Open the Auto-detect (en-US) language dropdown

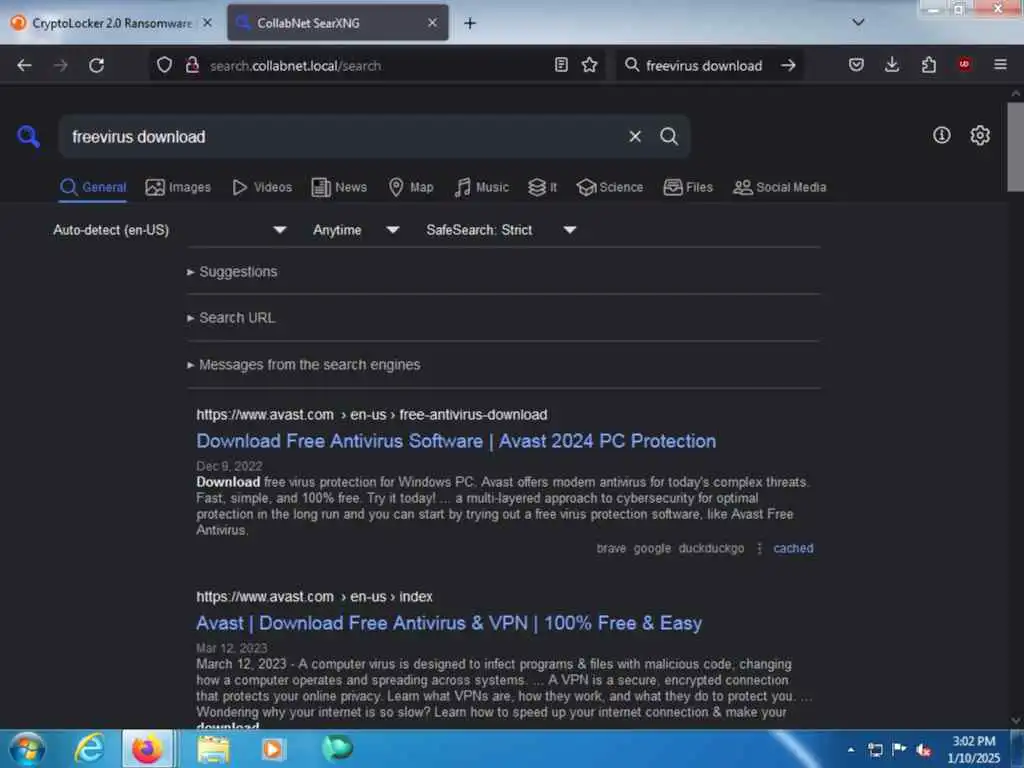coord(169,230)
